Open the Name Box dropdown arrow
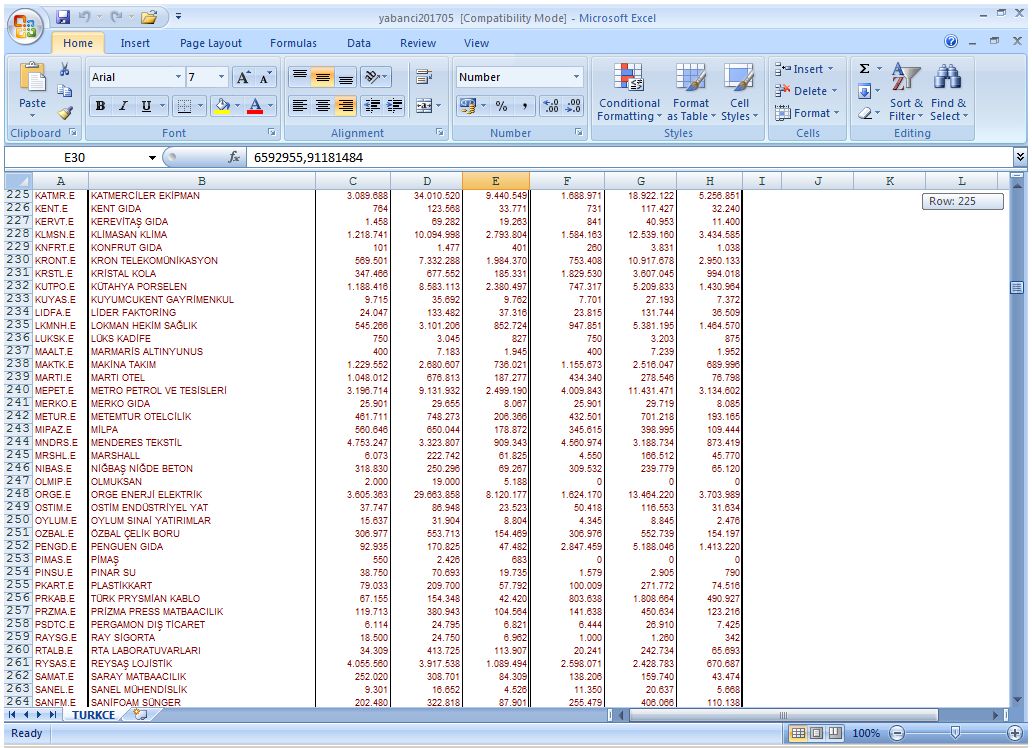This screenshot has height=748, width=1032. click(152, 157)
